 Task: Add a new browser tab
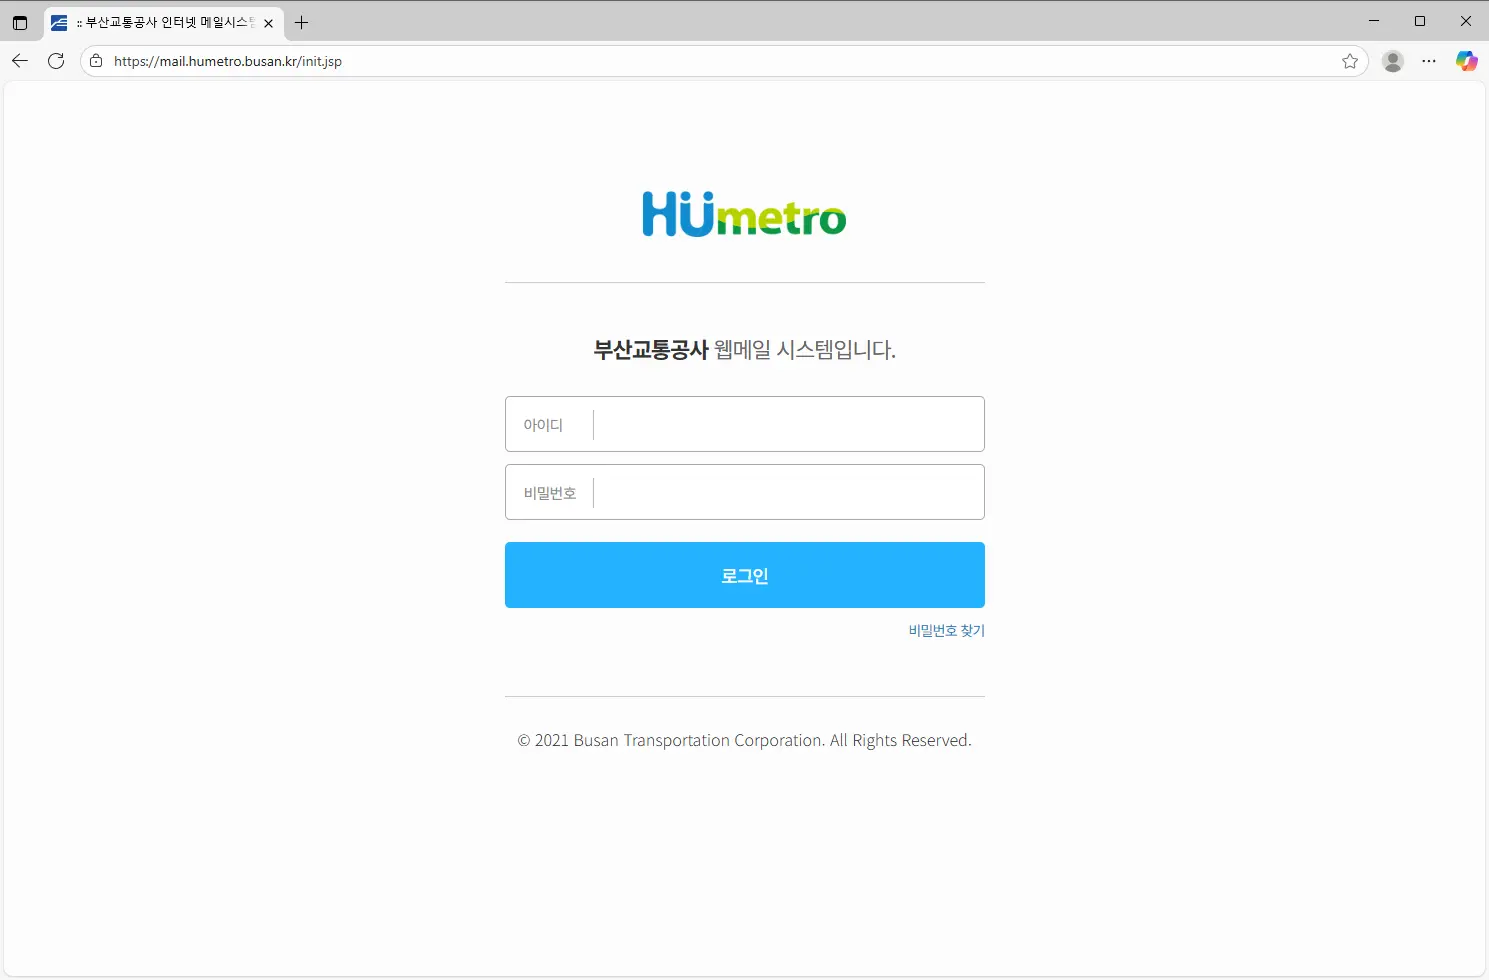tap(301, 22)
